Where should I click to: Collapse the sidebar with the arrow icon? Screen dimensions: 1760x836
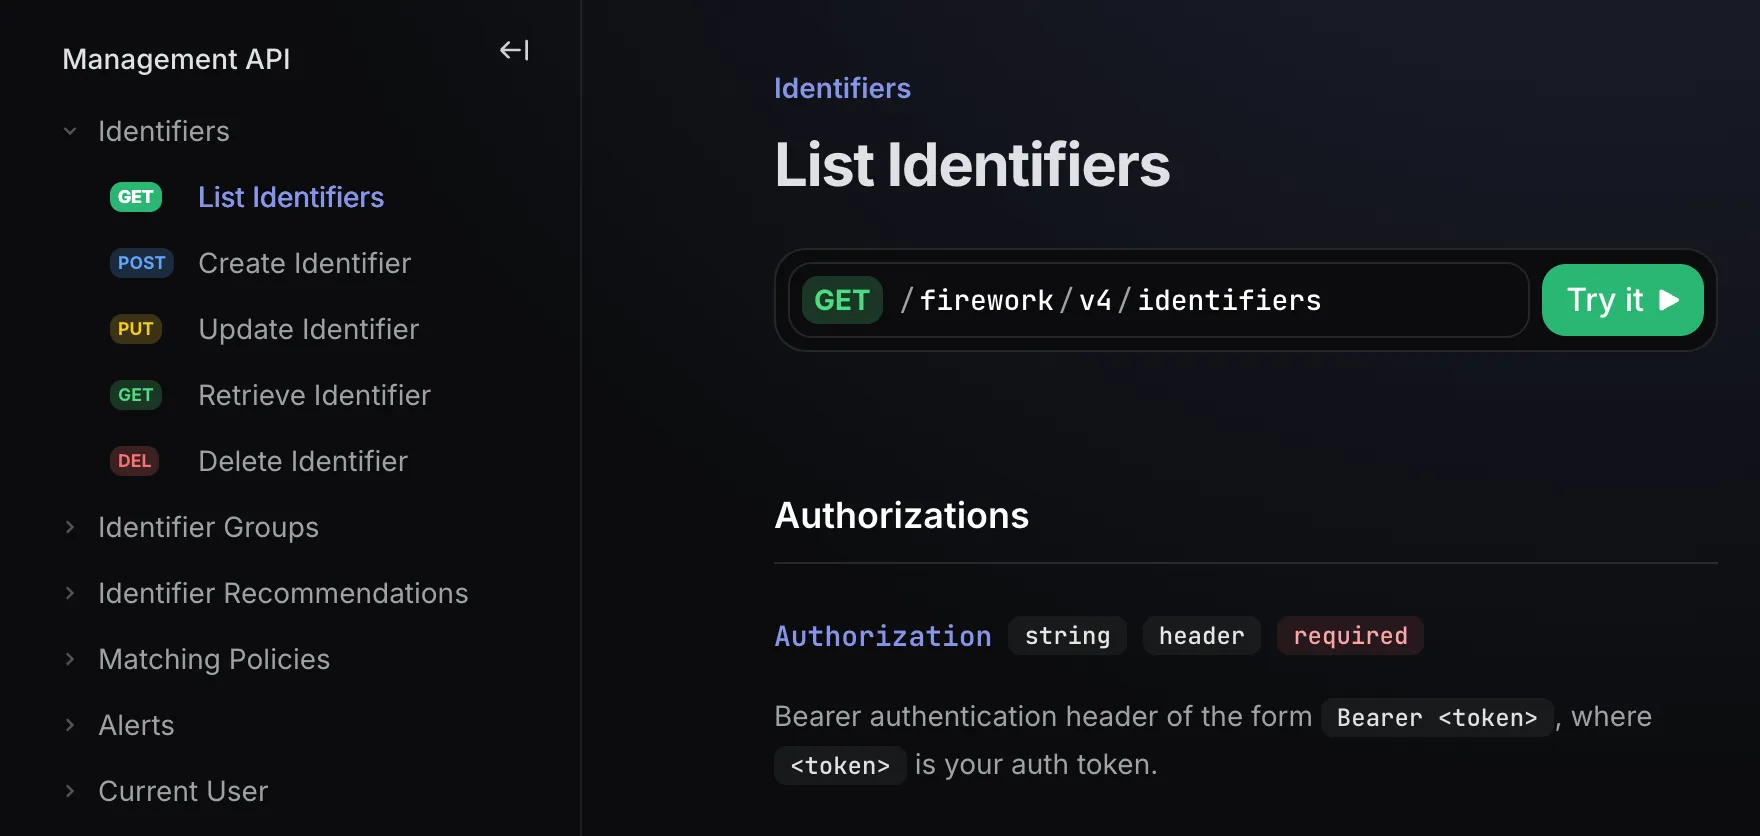pos(514,50)
